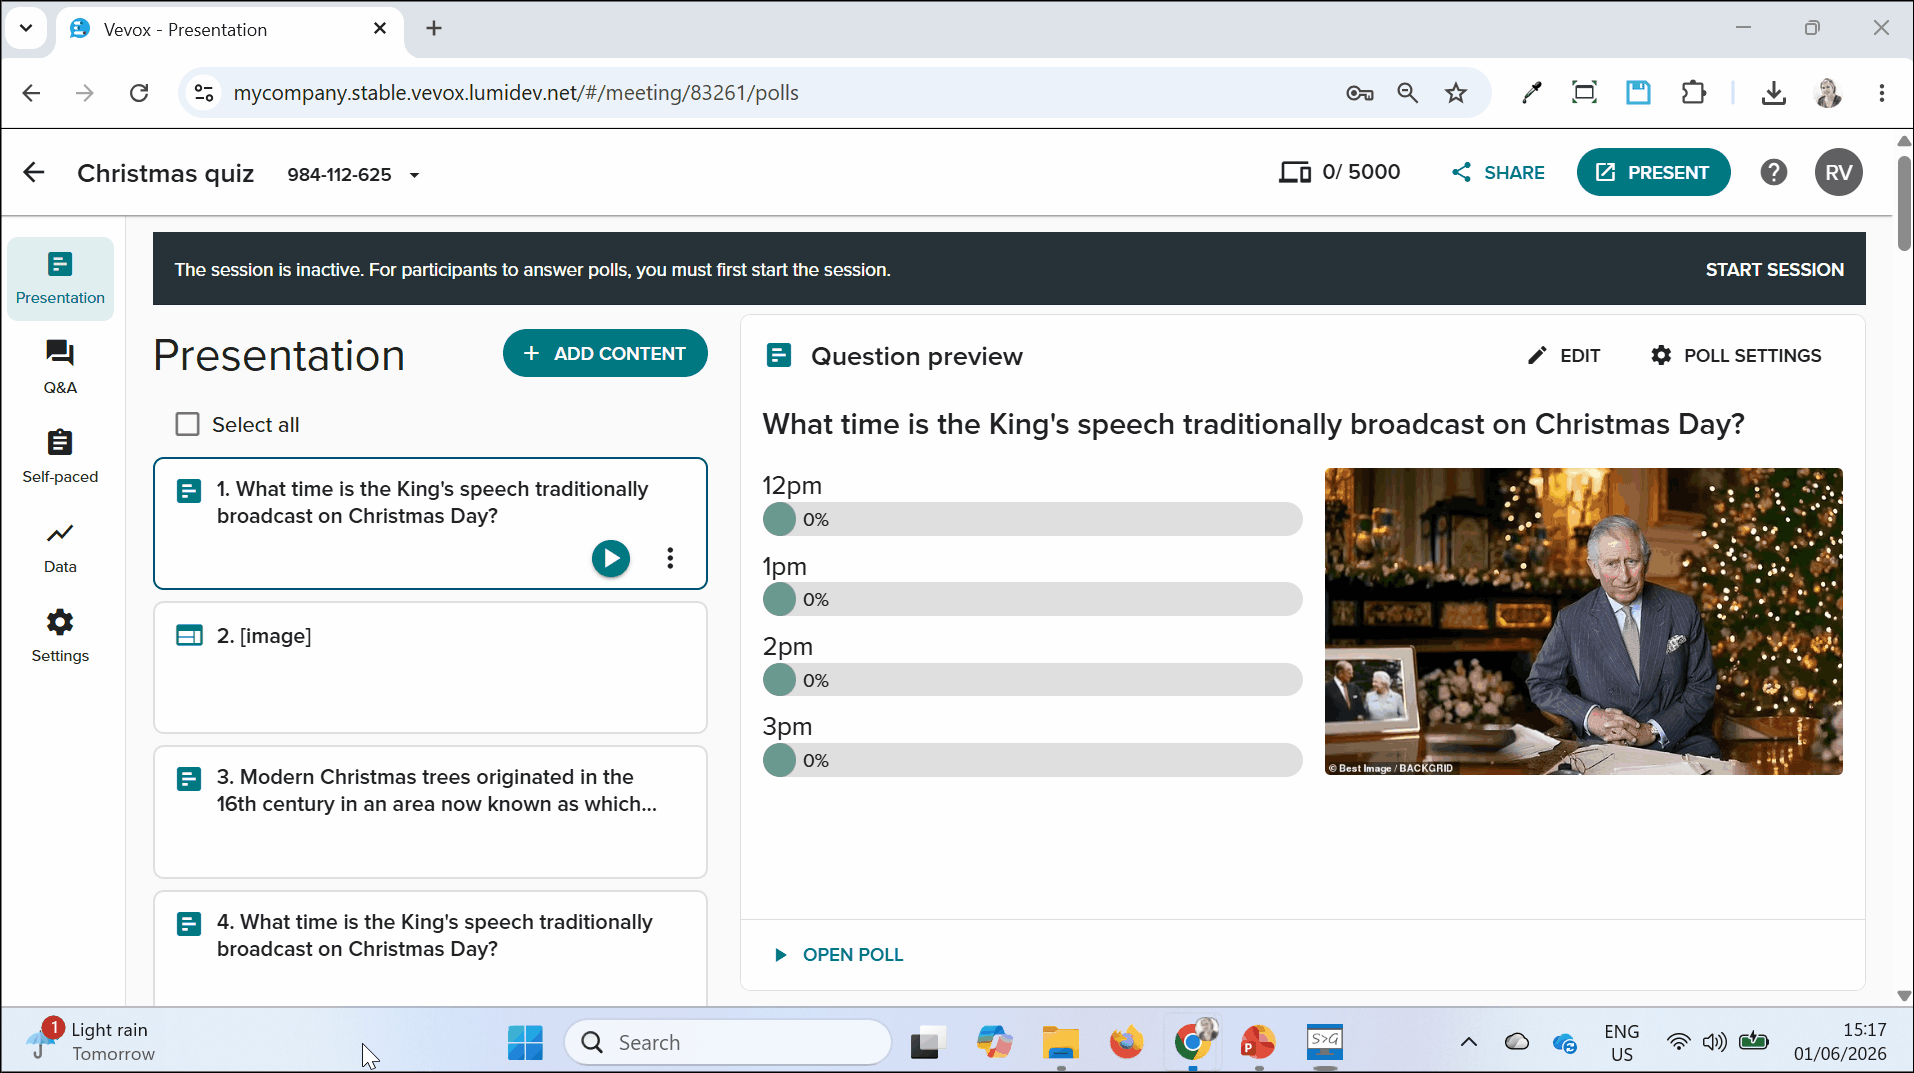Switch to the Presentation sidebar tab
Viewport: 1914px width, 1073px height.
[60, 278]
